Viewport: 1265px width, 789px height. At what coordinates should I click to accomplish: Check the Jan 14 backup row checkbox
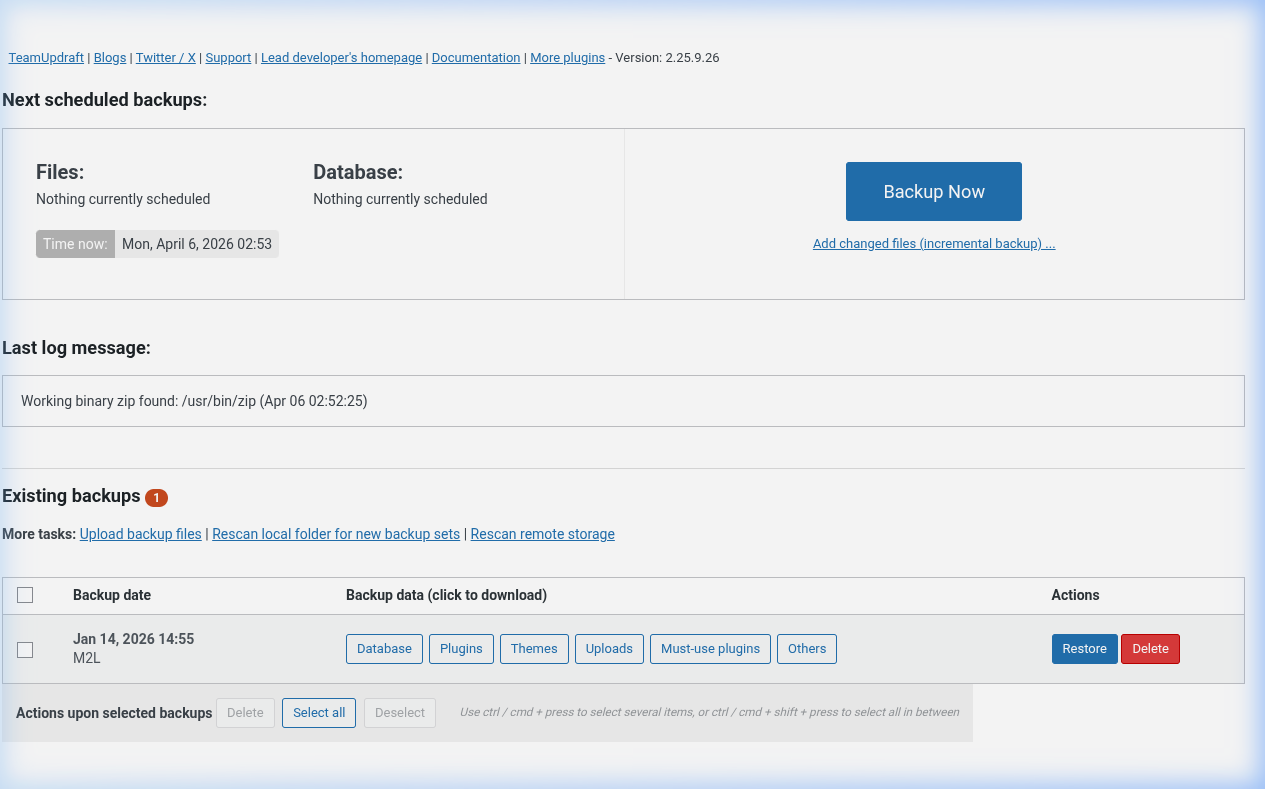pos(25,648)
